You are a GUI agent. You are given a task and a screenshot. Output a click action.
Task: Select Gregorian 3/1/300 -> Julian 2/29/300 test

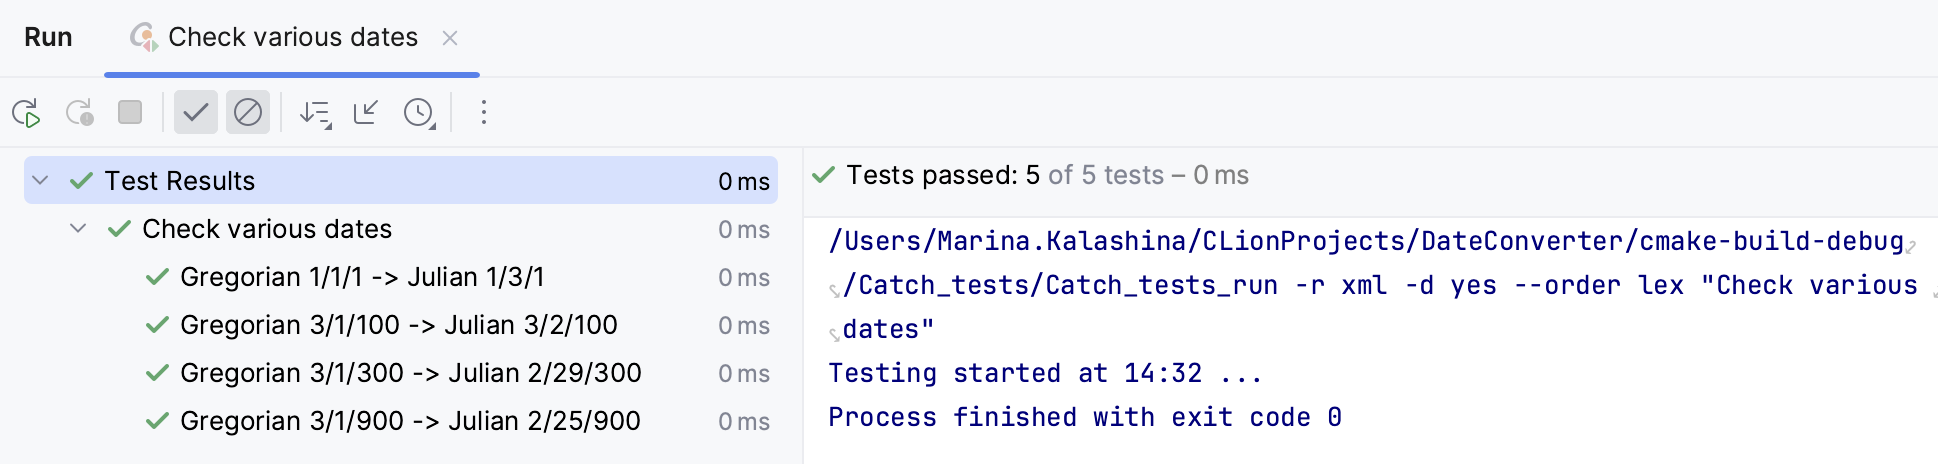click(410, 373)
